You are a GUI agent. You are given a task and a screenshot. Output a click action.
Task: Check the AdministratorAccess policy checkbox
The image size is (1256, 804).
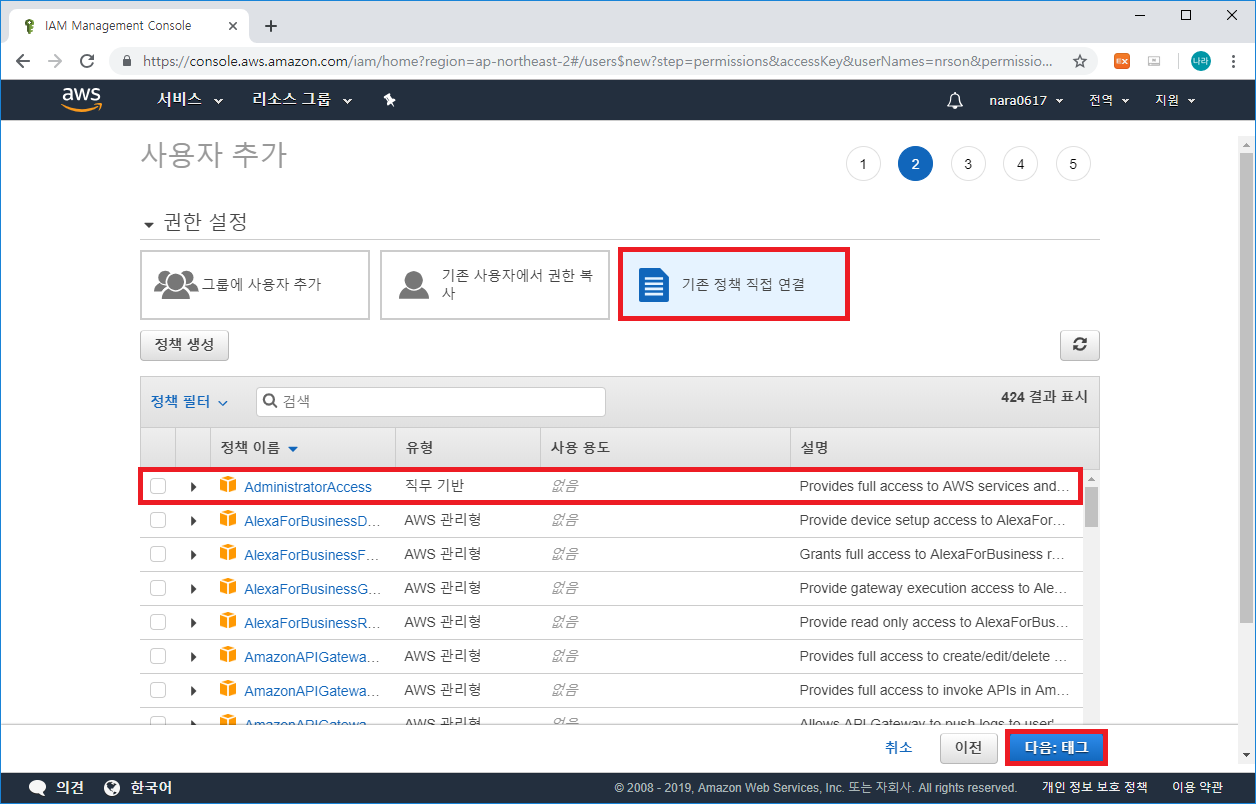tap(158, 486)
